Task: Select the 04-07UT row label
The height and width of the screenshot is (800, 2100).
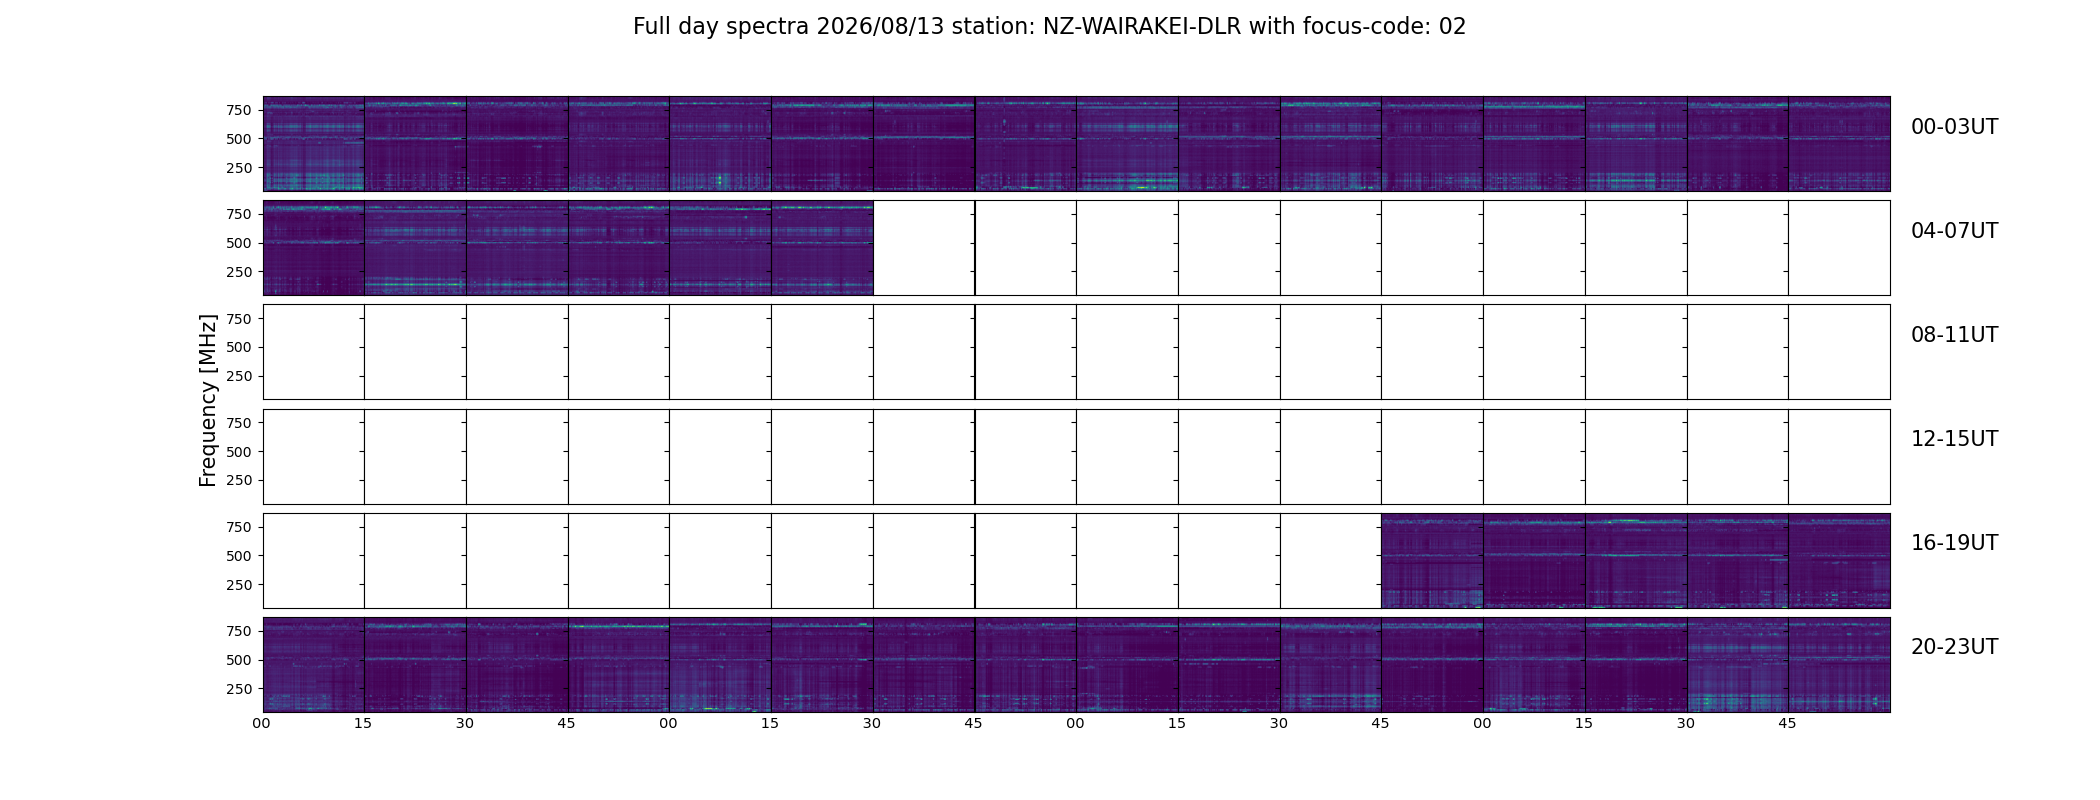Action: [1954, 231]
